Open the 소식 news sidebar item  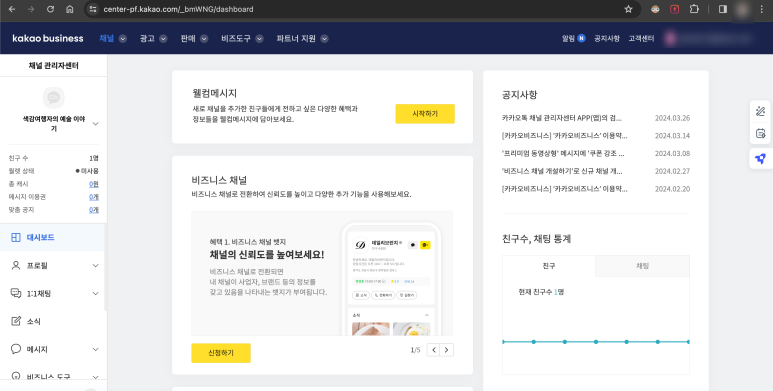point(53,321)
